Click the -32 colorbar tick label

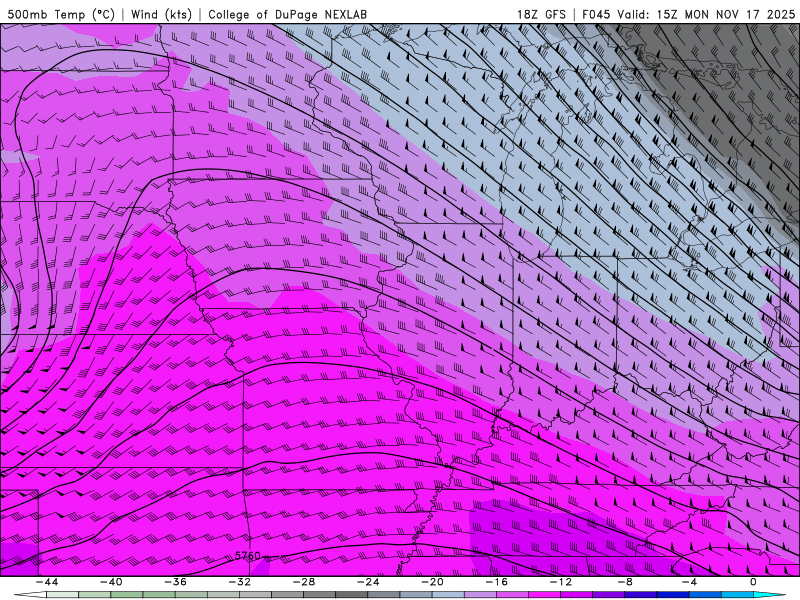tap(240, 582)
